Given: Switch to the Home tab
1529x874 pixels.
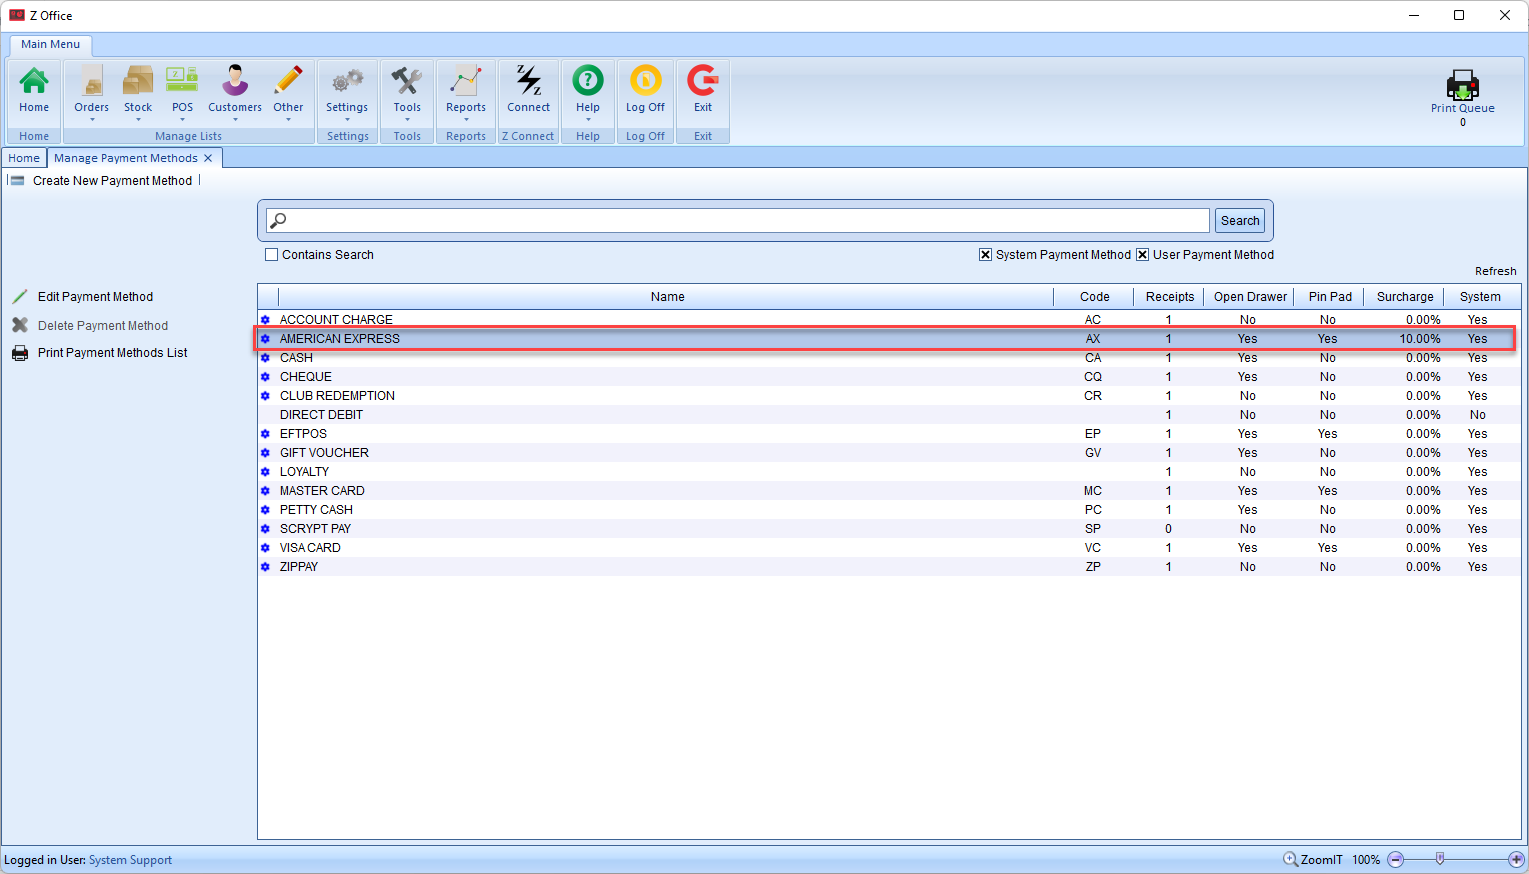Looking at the screenshot, I should pos(23,157).
